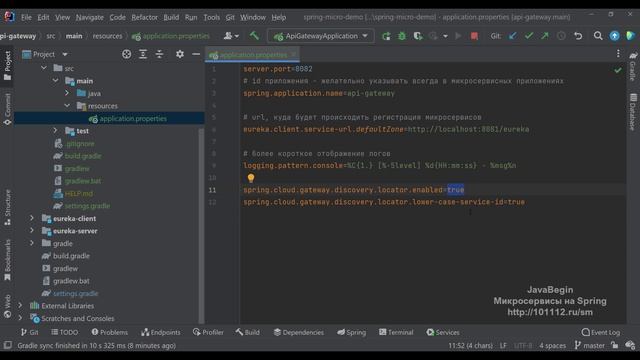Show Git history clock icon

point(561,36)
